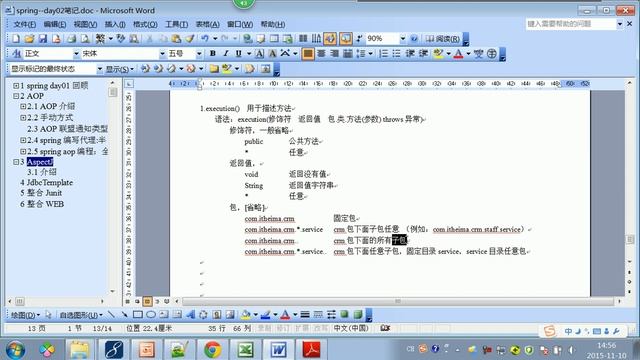Jump to 4 JdbcTemplate in document map
The height and width of the screenshot is (360, 640).
point(47,182)
